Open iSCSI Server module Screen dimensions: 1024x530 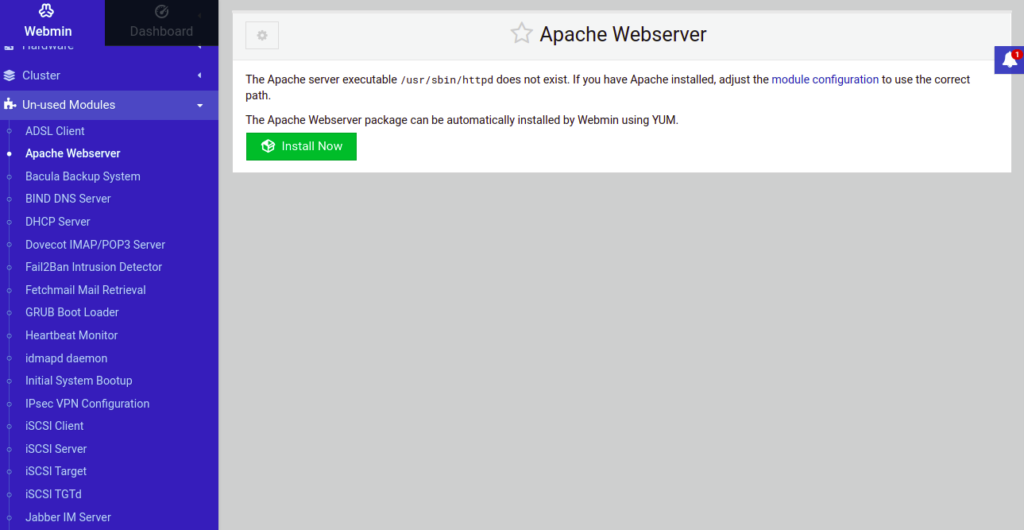[x=56, y=449]
